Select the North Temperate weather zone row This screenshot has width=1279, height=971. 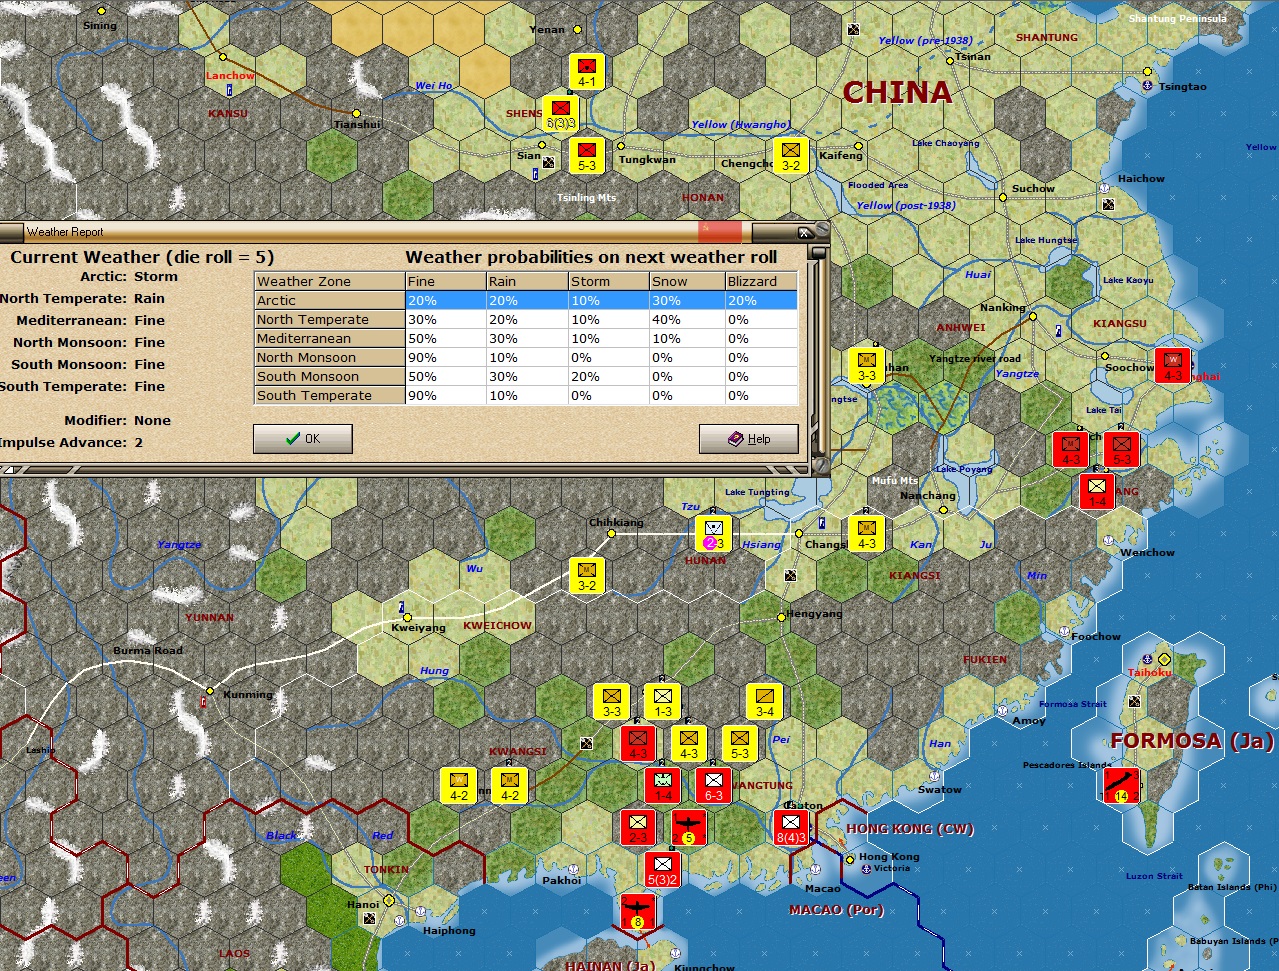[526, 319]
